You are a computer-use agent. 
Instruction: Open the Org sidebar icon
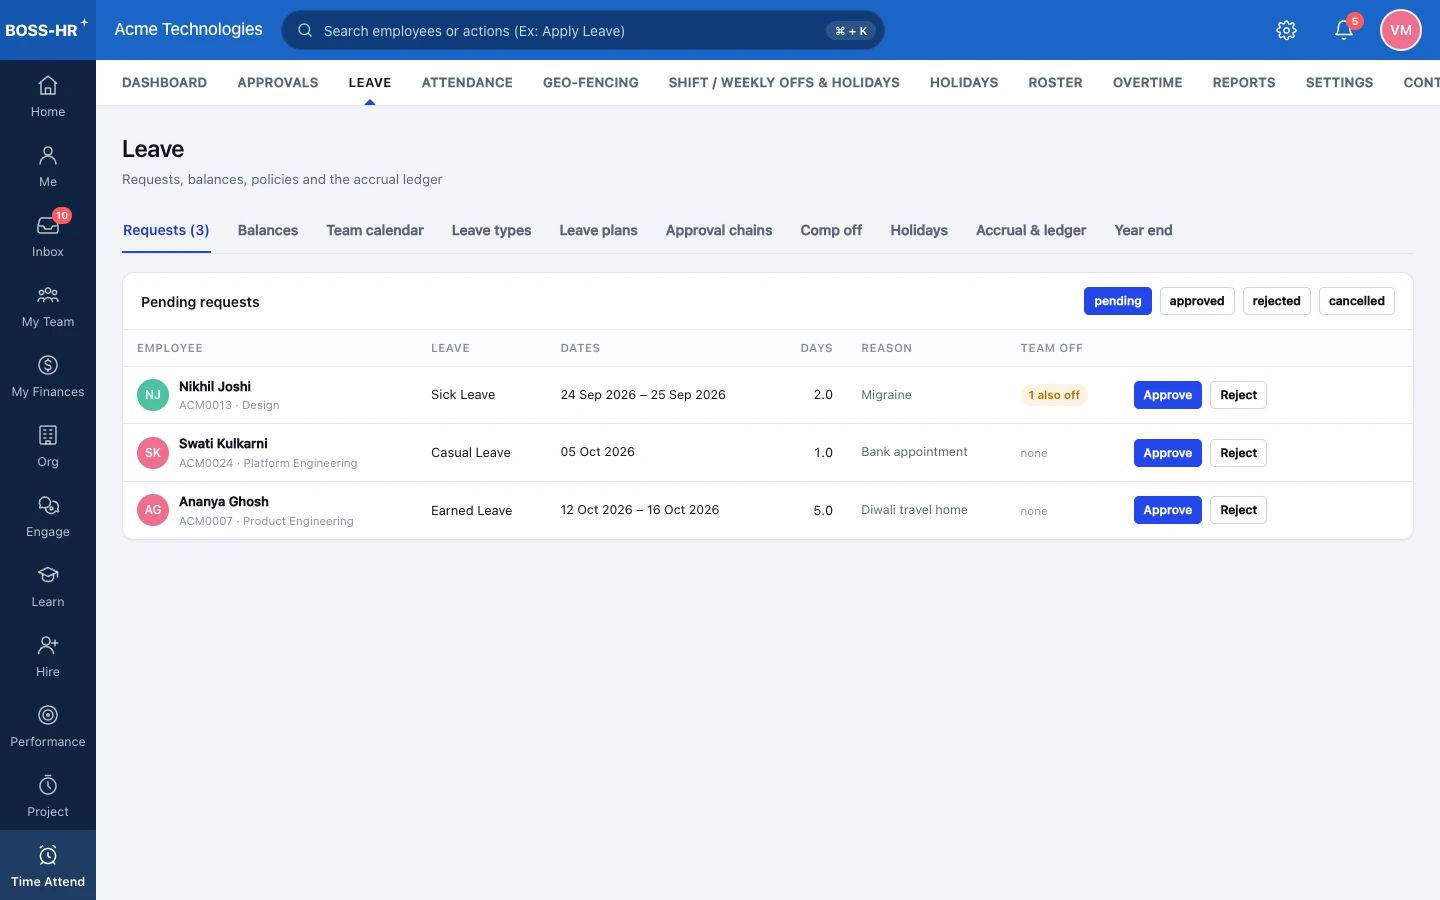coord(48,446)
